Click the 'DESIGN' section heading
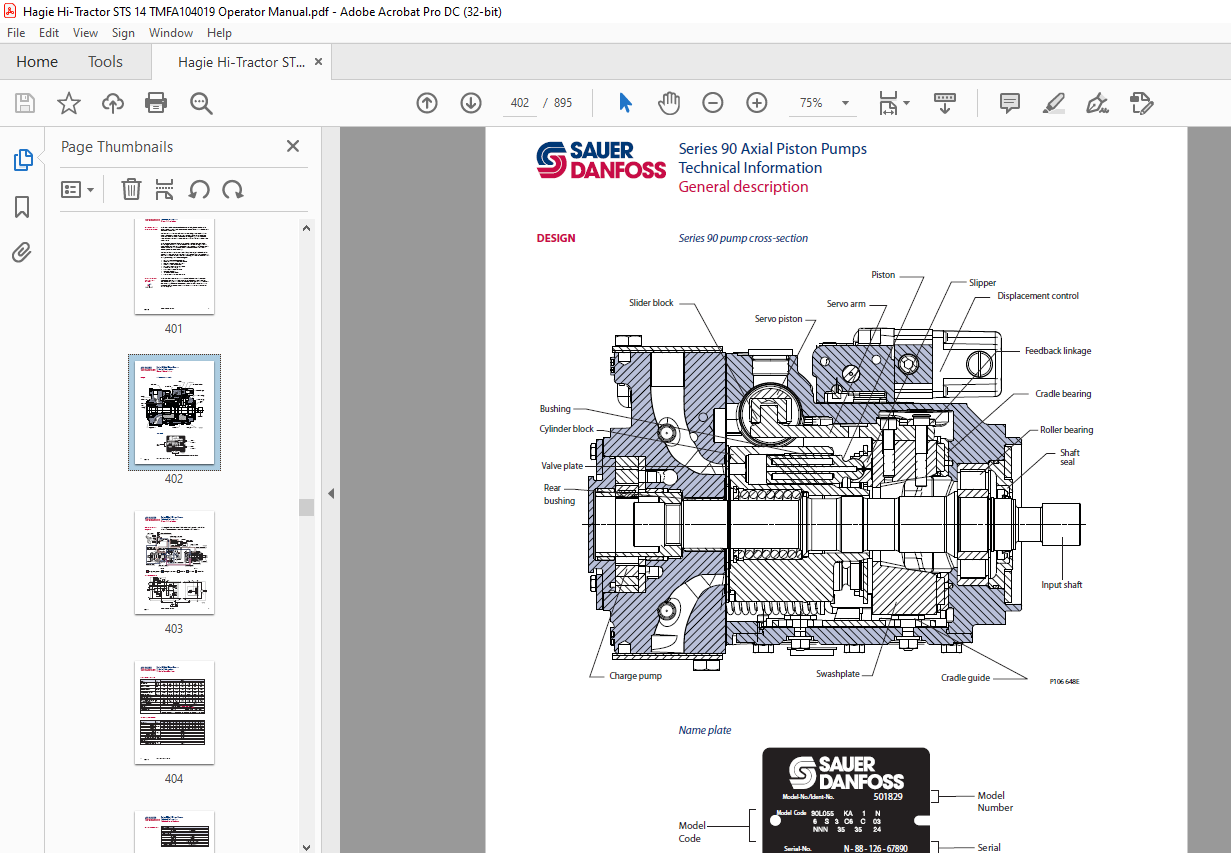The image size is (1231, 853). tap(556, 238)
